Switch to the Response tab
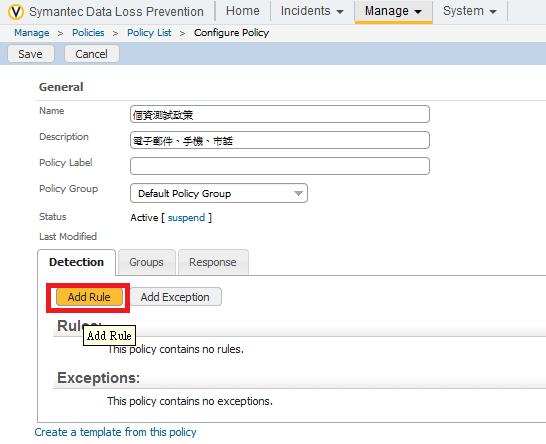The width and height of the screenshot is (546, 444). 213,262
